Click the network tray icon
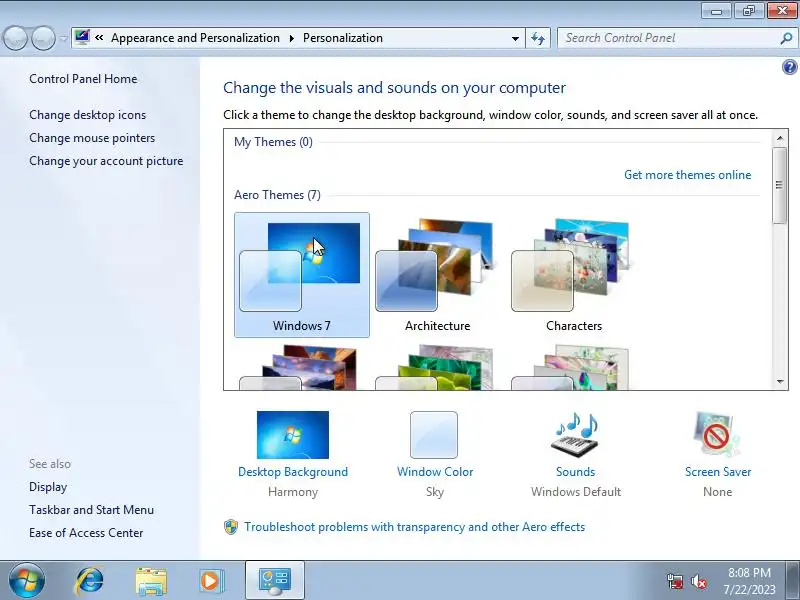This screenshot has width=800, height=600. 674,581
